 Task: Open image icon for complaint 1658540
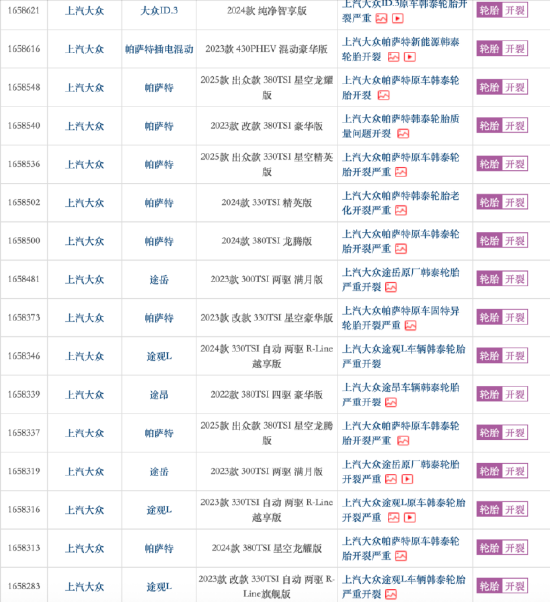tap(403, 134)
